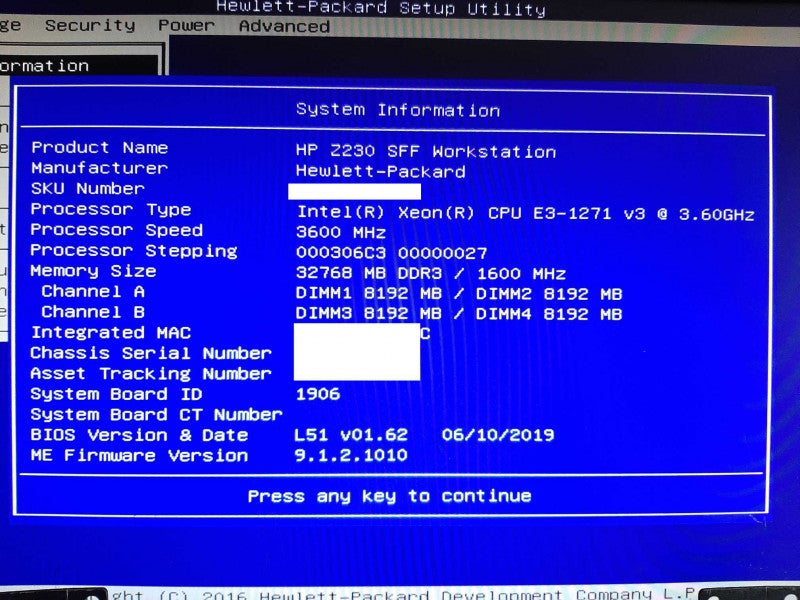Click the 'DIMM3 8192 MB / DIMM4 8192 MB' value
The image size is (800, 600).
point(459,314)
